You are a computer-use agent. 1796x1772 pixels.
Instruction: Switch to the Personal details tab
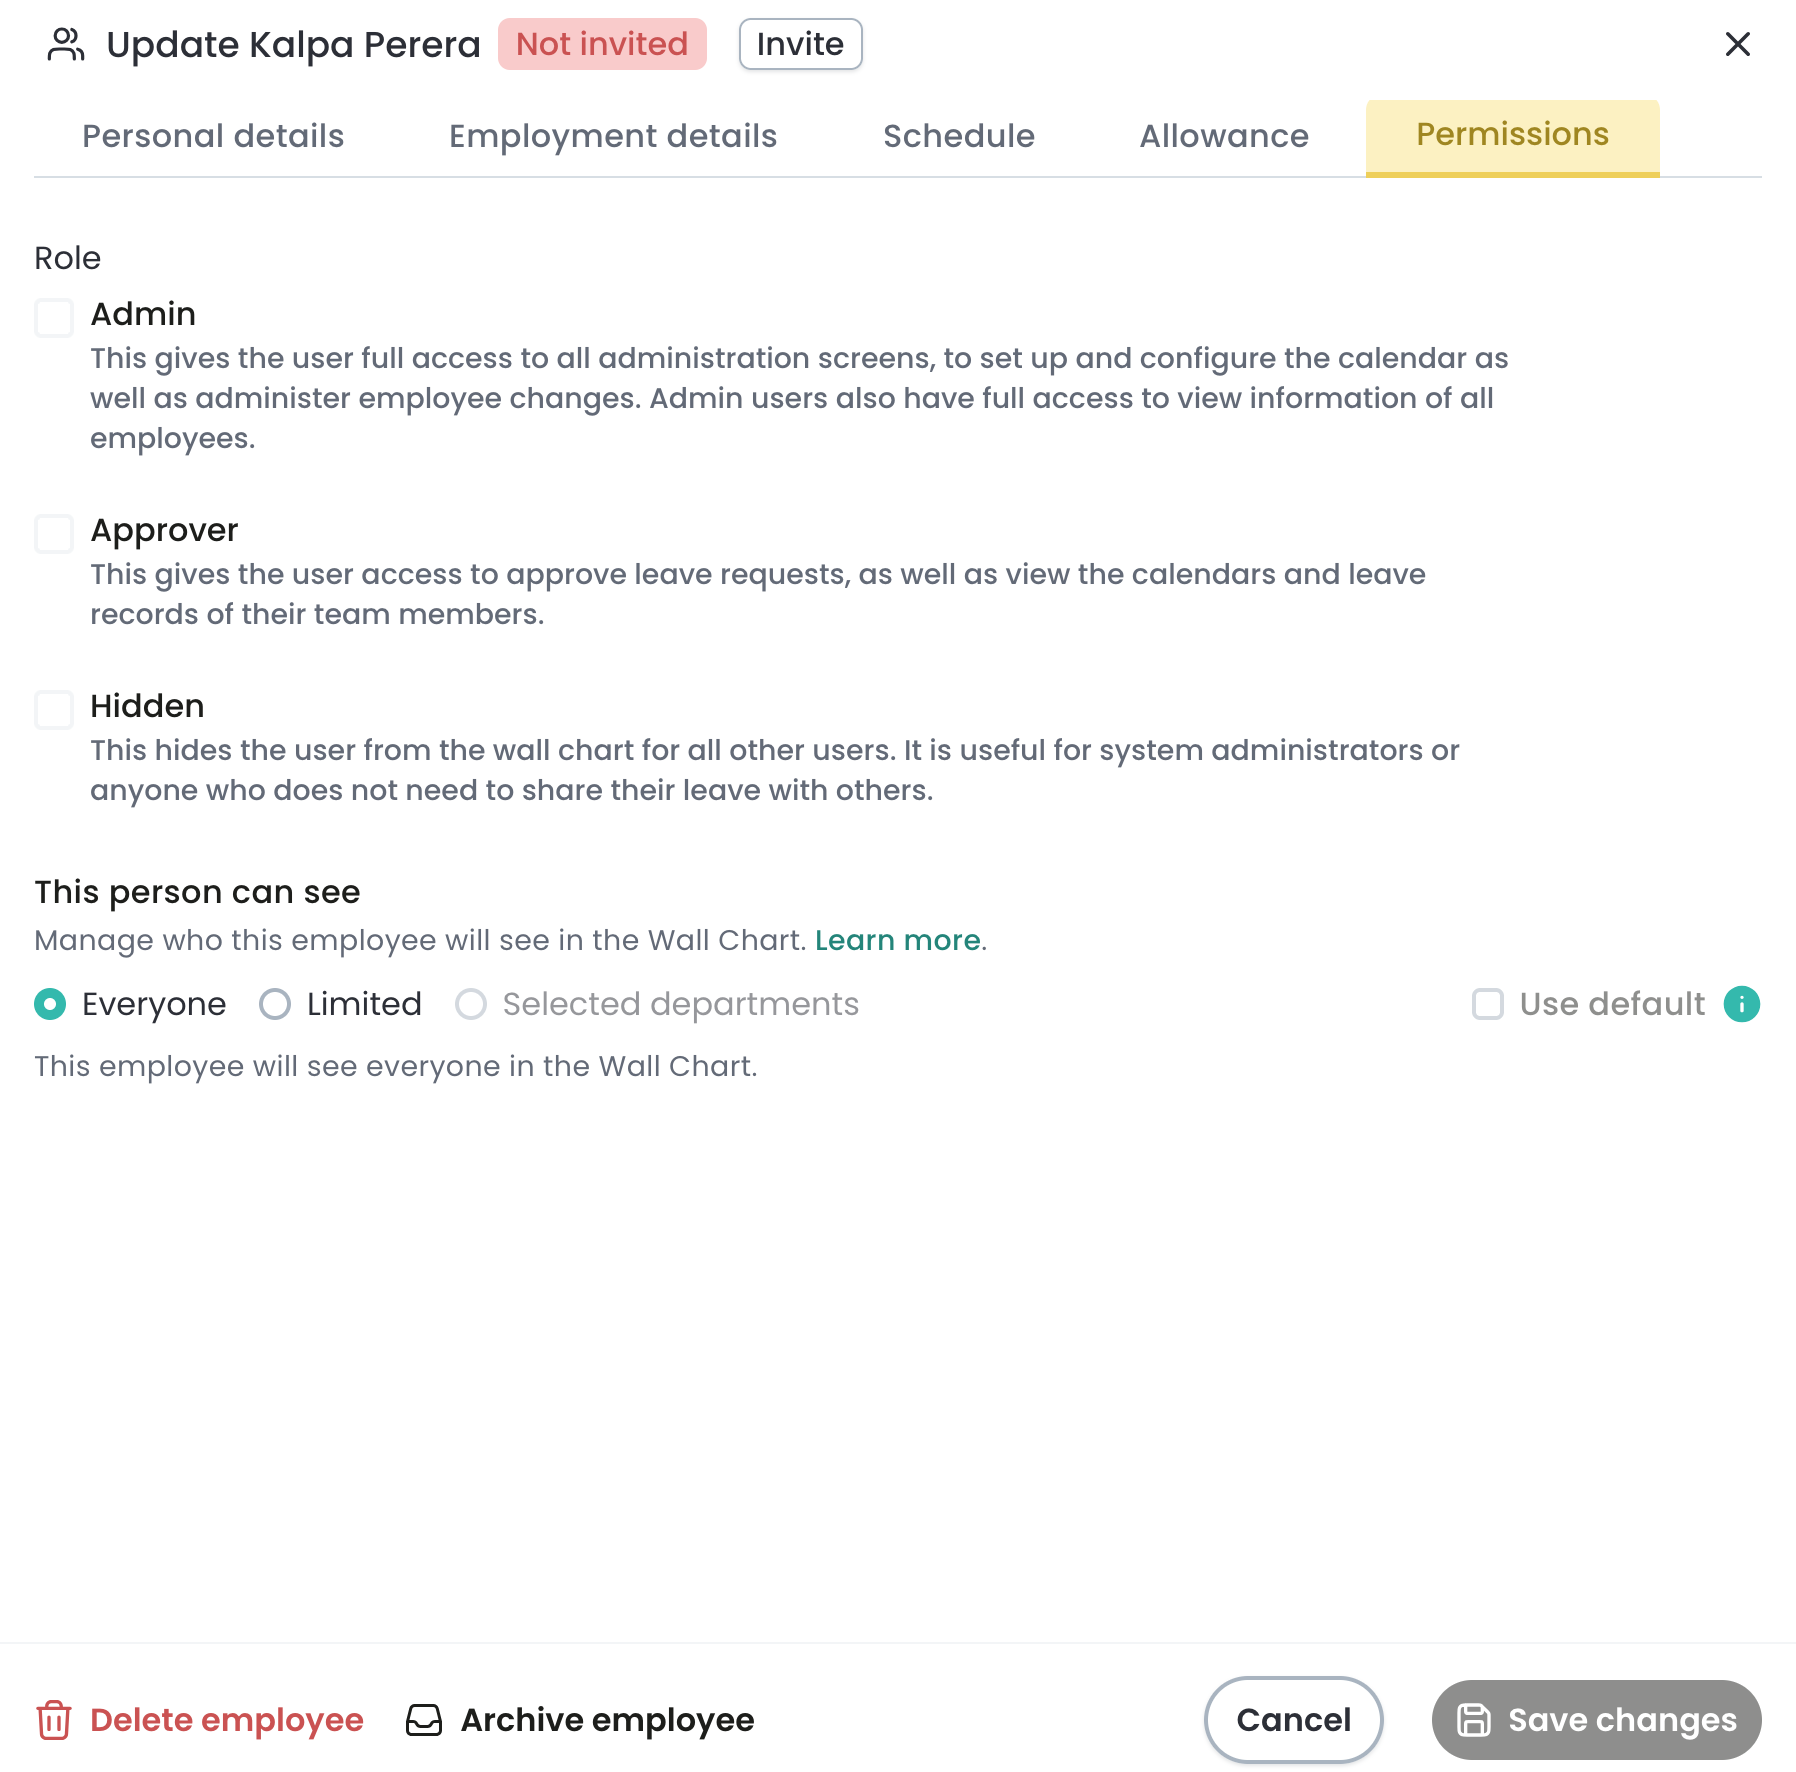(x=213, y=136)
